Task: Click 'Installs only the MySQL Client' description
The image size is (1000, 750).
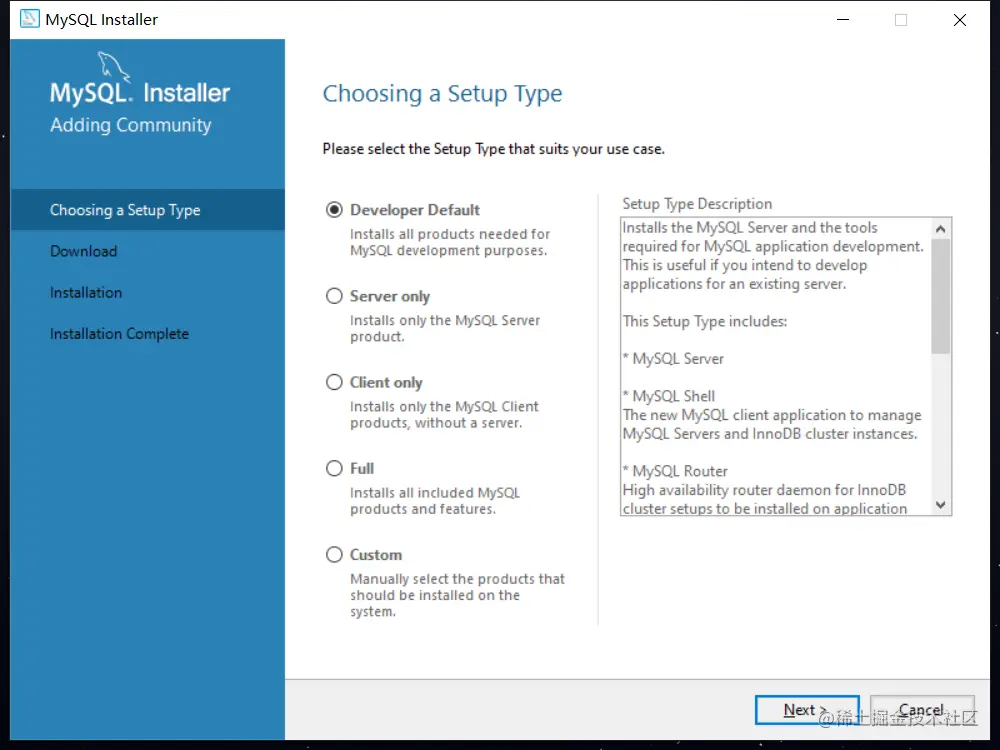Action: pyautogui.click(x=444, y=415)
